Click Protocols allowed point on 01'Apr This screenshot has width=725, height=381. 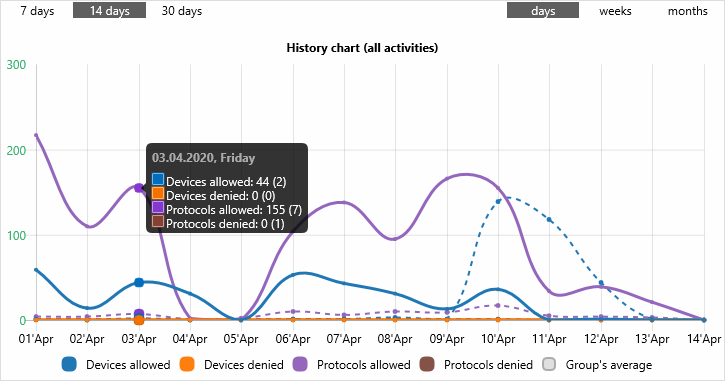point(36,135)
